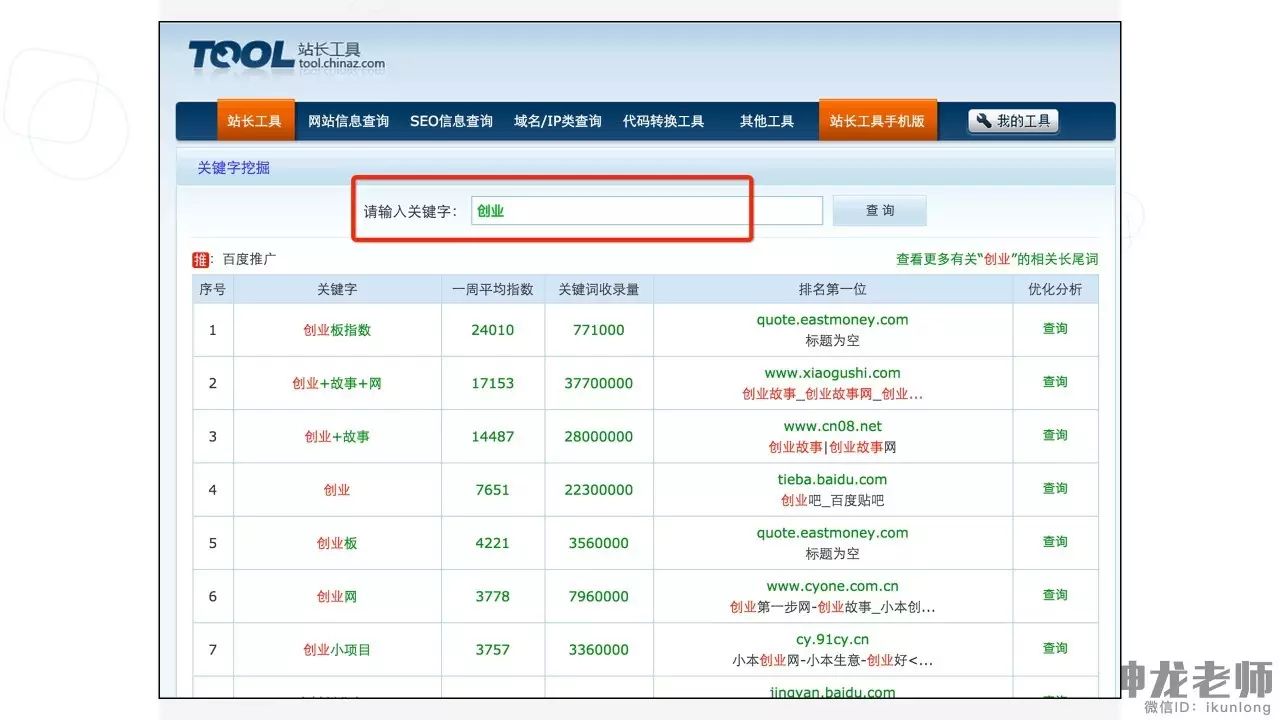Open quote.eastmoney.com link in row 1

832,320
